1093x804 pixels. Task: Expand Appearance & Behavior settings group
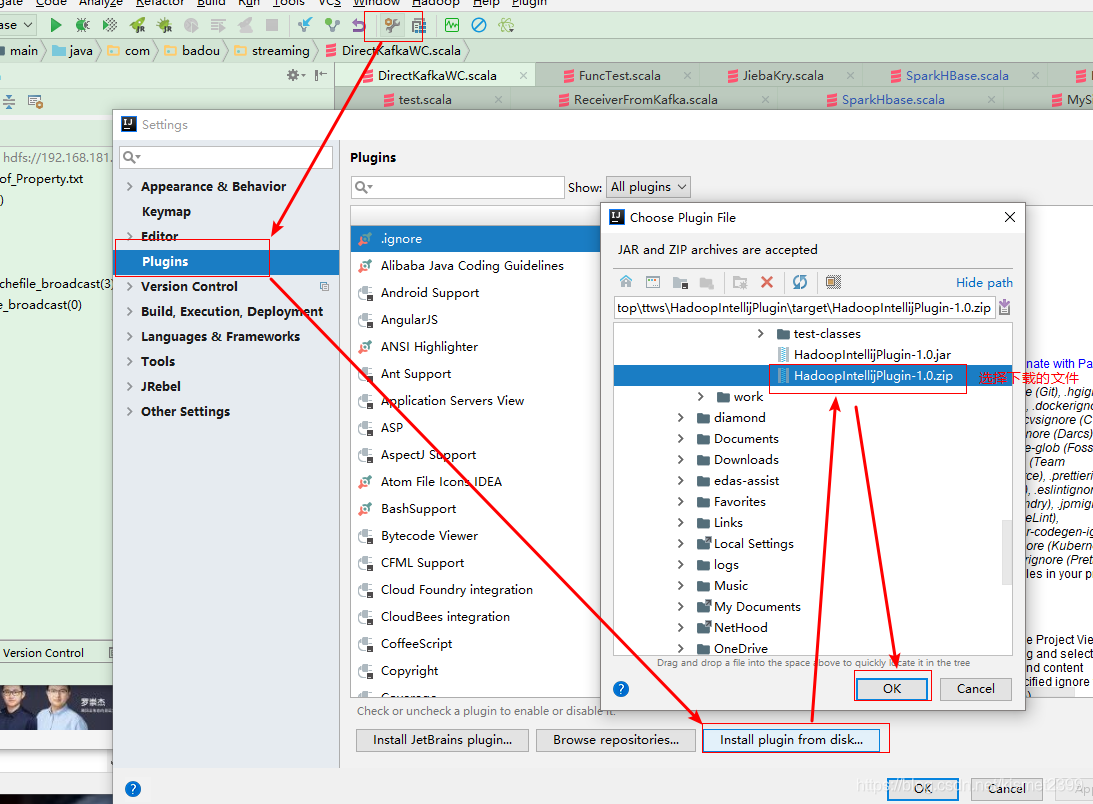[x=130, y=186]
